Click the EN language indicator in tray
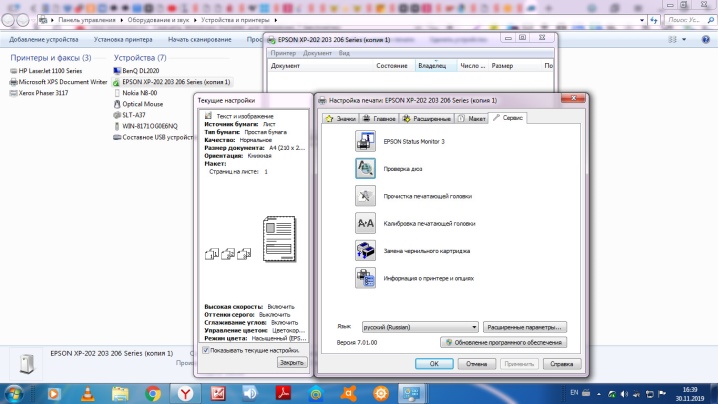The height and width of the screenshot is (404, 718). 574,393
